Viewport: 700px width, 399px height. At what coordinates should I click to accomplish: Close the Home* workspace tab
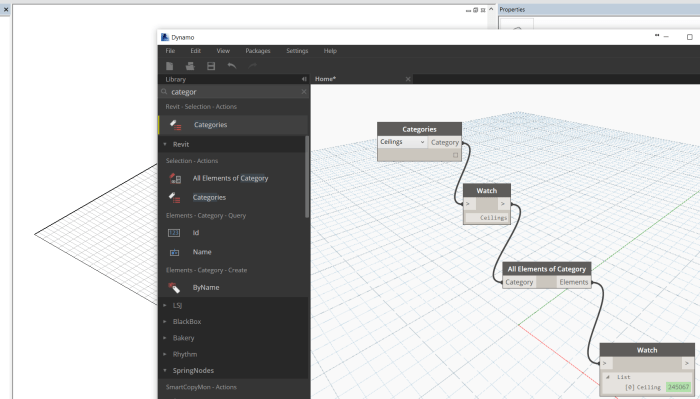pos(408,79)
